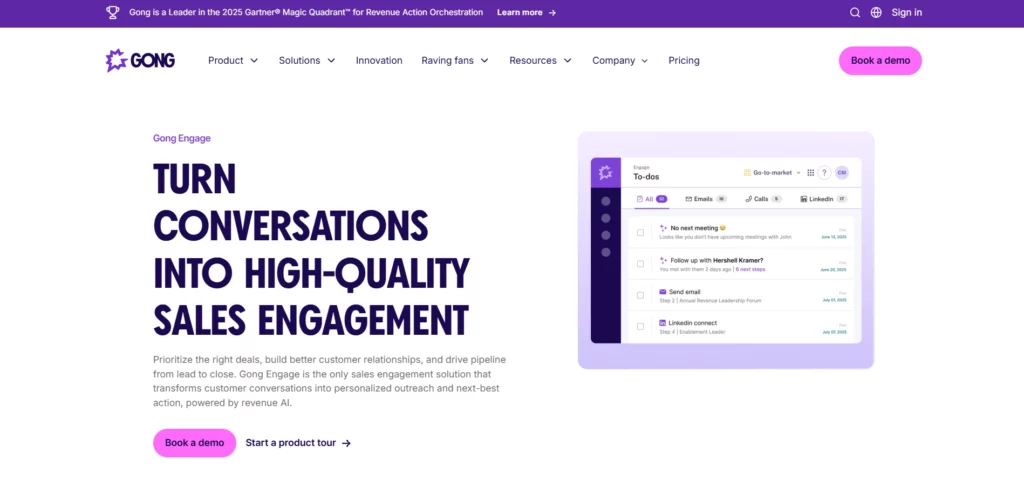The image size is (1024, 493).
Task: Click the Learn more link in the banner
Action: 526,12
